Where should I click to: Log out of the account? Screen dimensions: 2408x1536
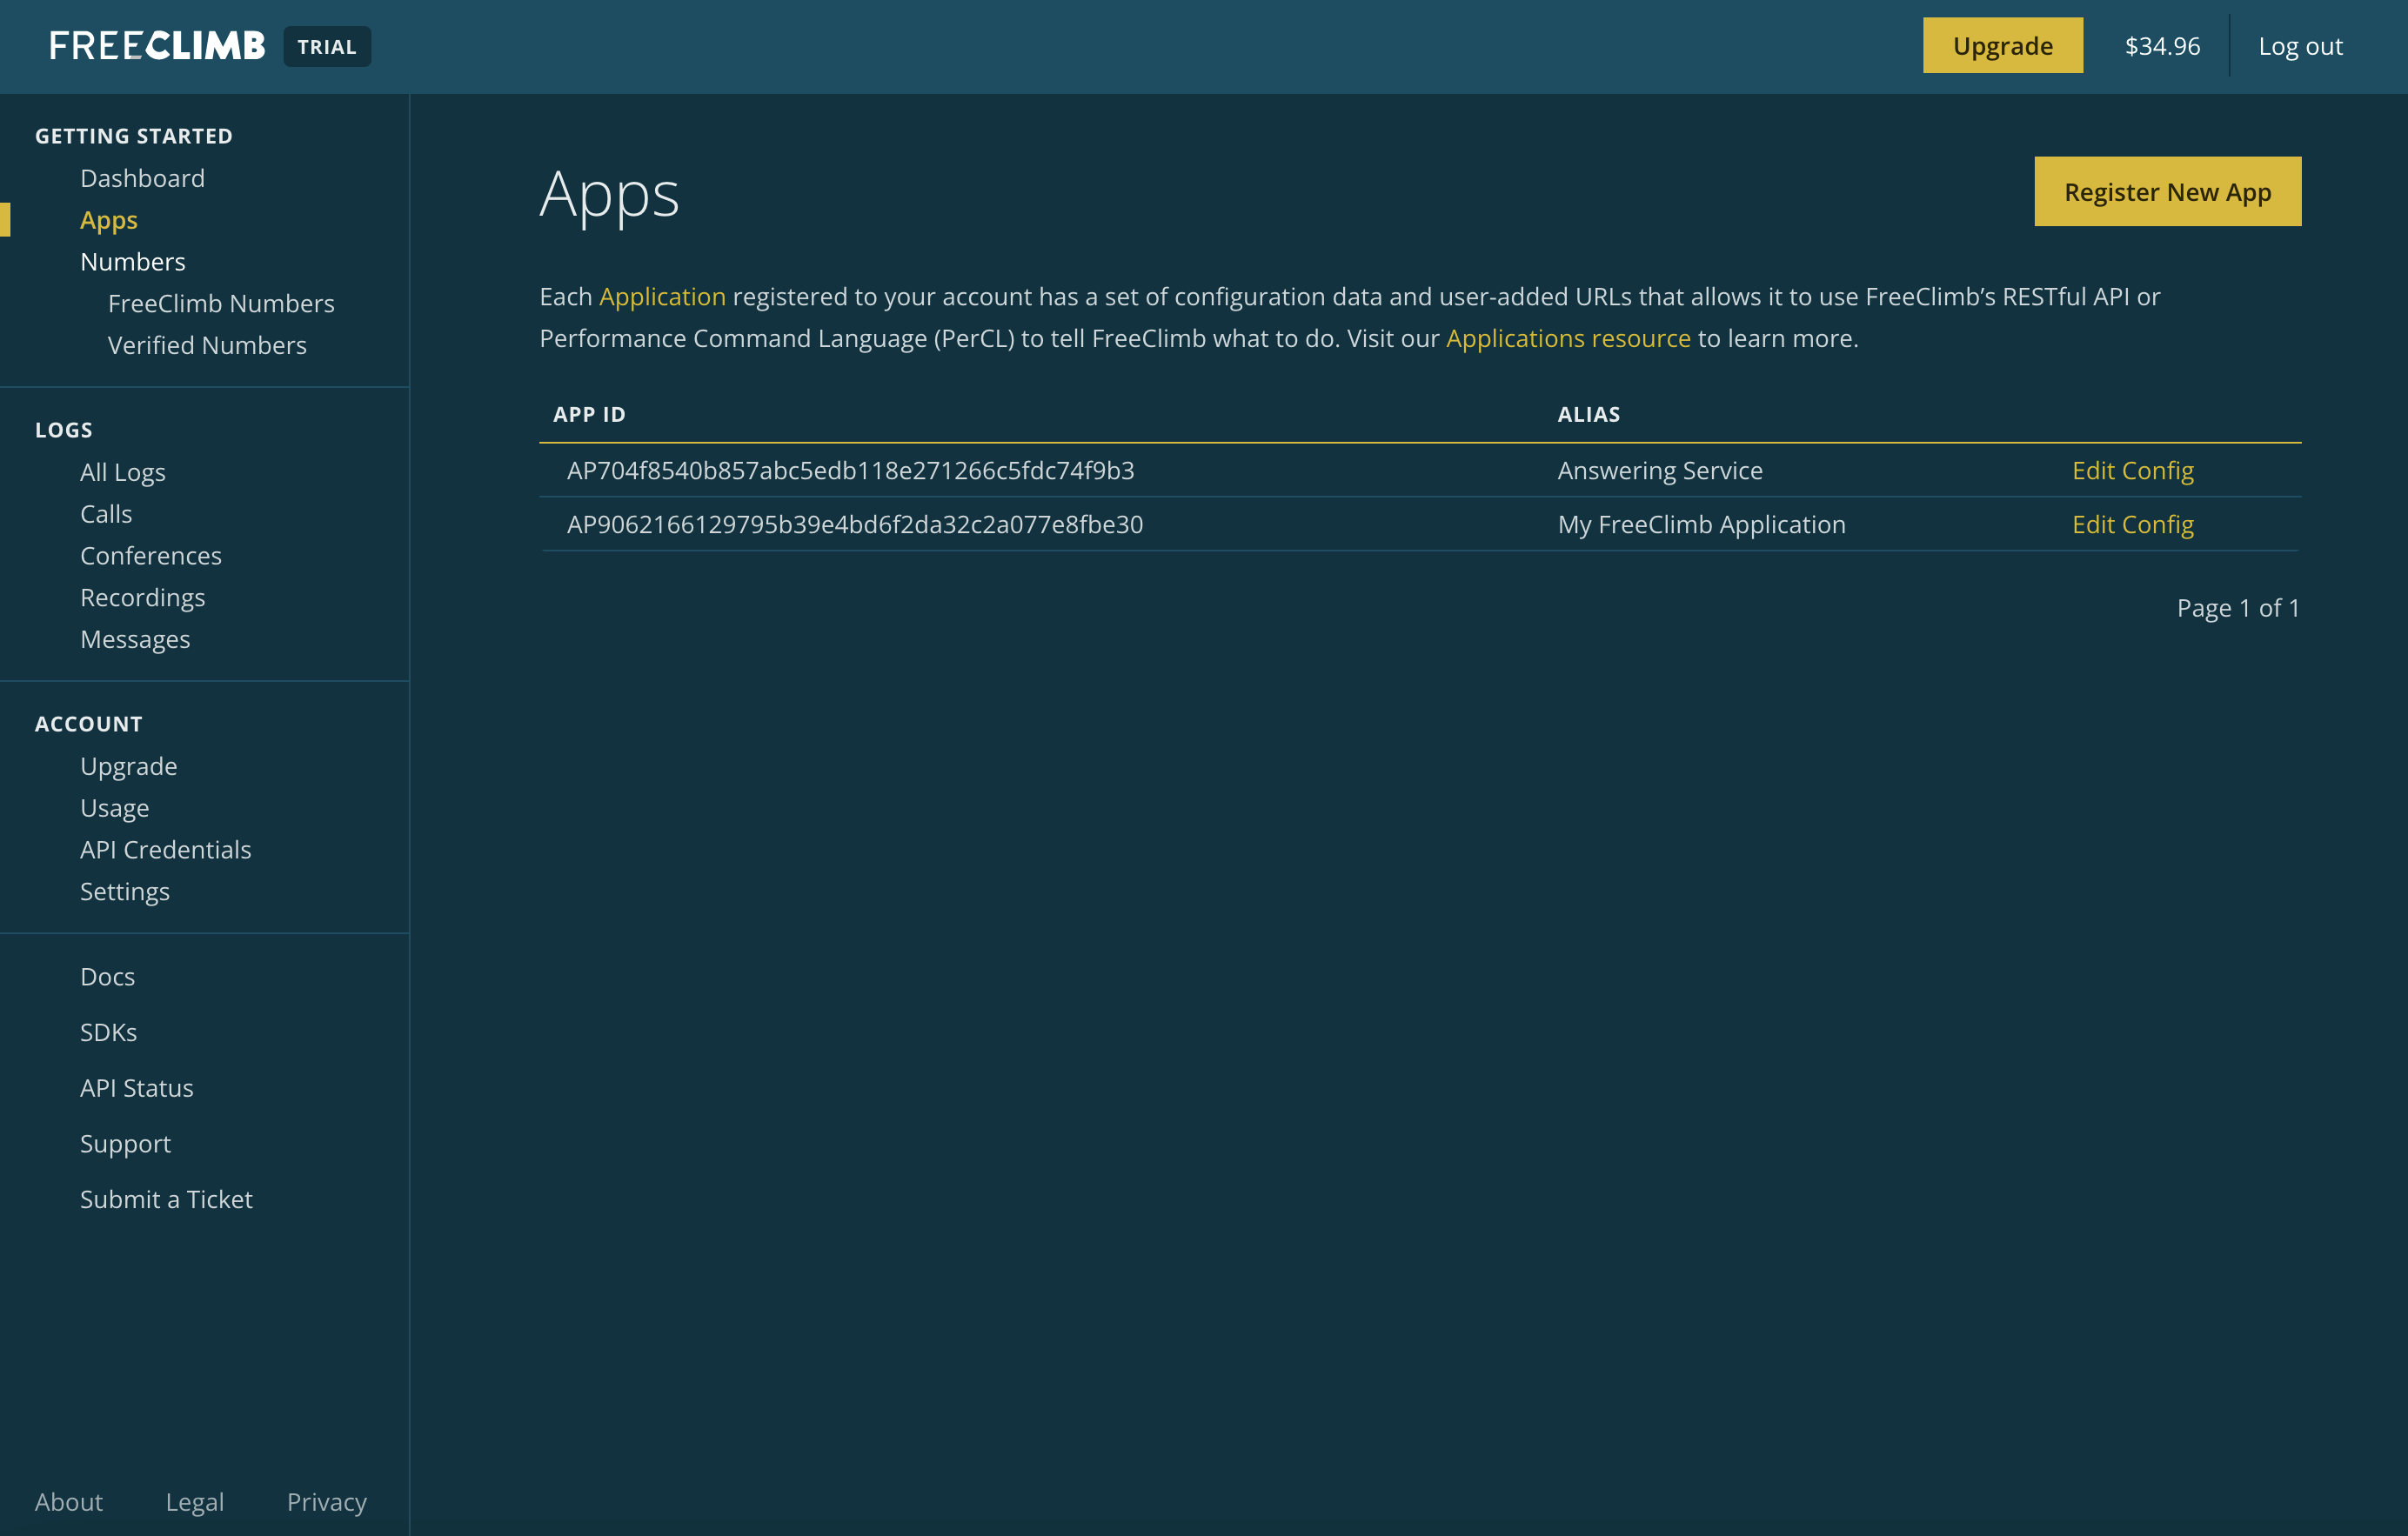tap(2300, 46)
